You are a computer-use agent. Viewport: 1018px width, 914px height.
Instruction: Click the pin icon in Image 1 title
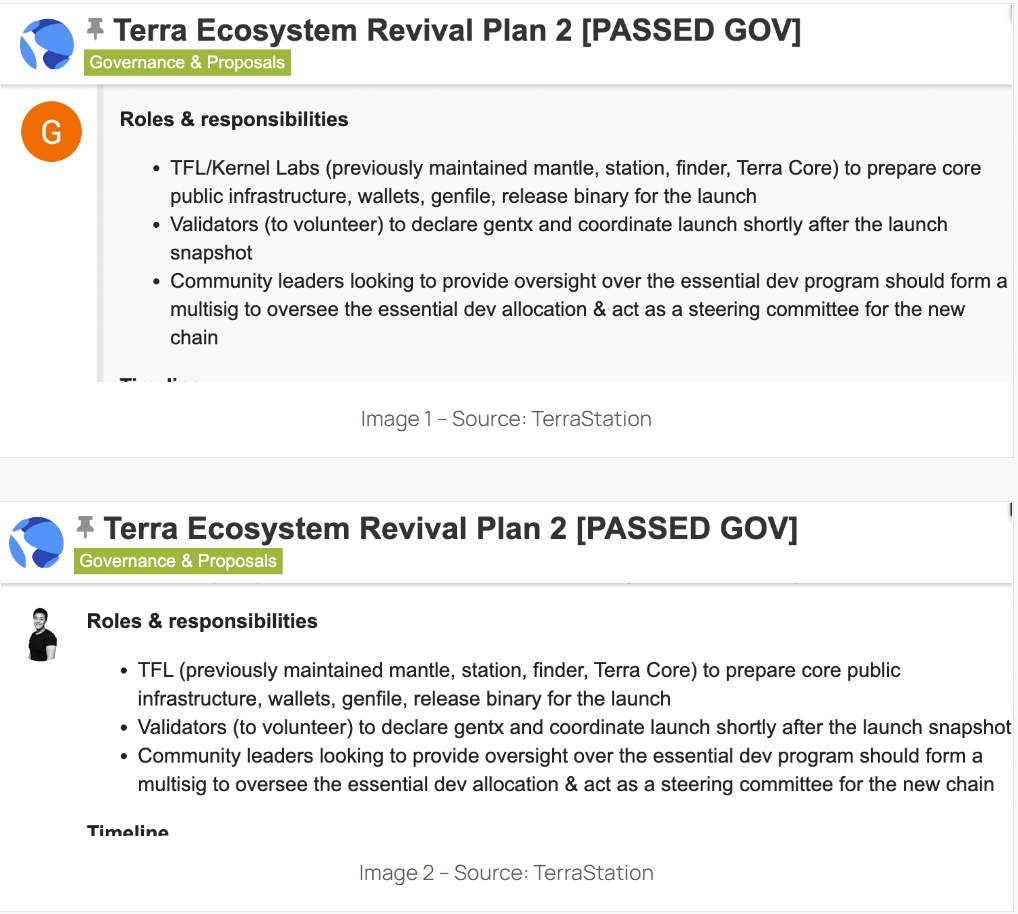pos(96,28)
